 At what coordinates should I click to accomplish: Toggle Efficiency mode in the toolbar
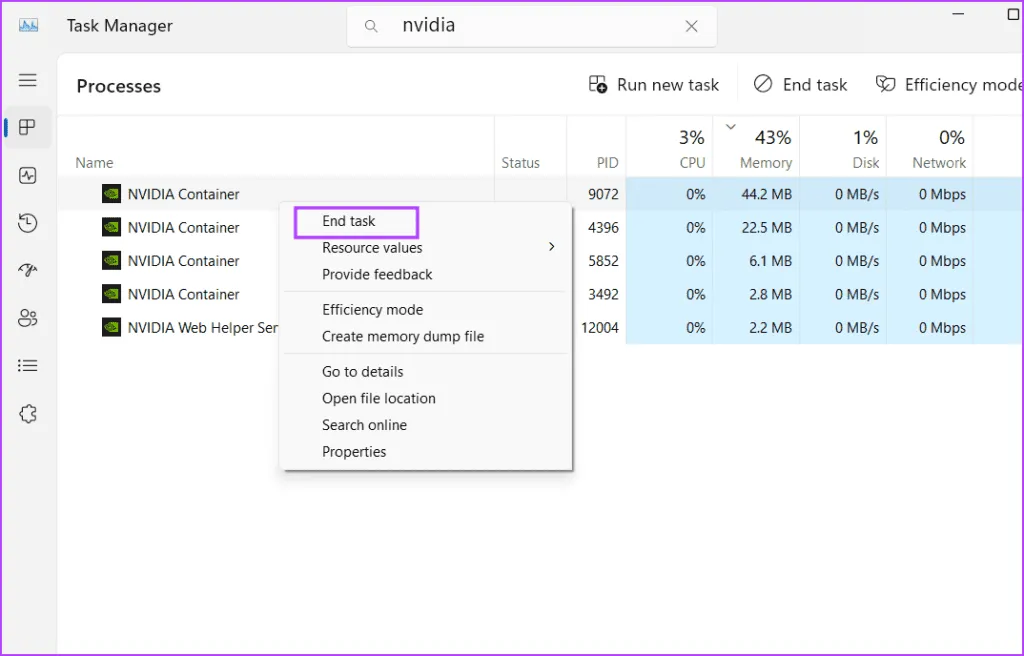click(948, 85)
